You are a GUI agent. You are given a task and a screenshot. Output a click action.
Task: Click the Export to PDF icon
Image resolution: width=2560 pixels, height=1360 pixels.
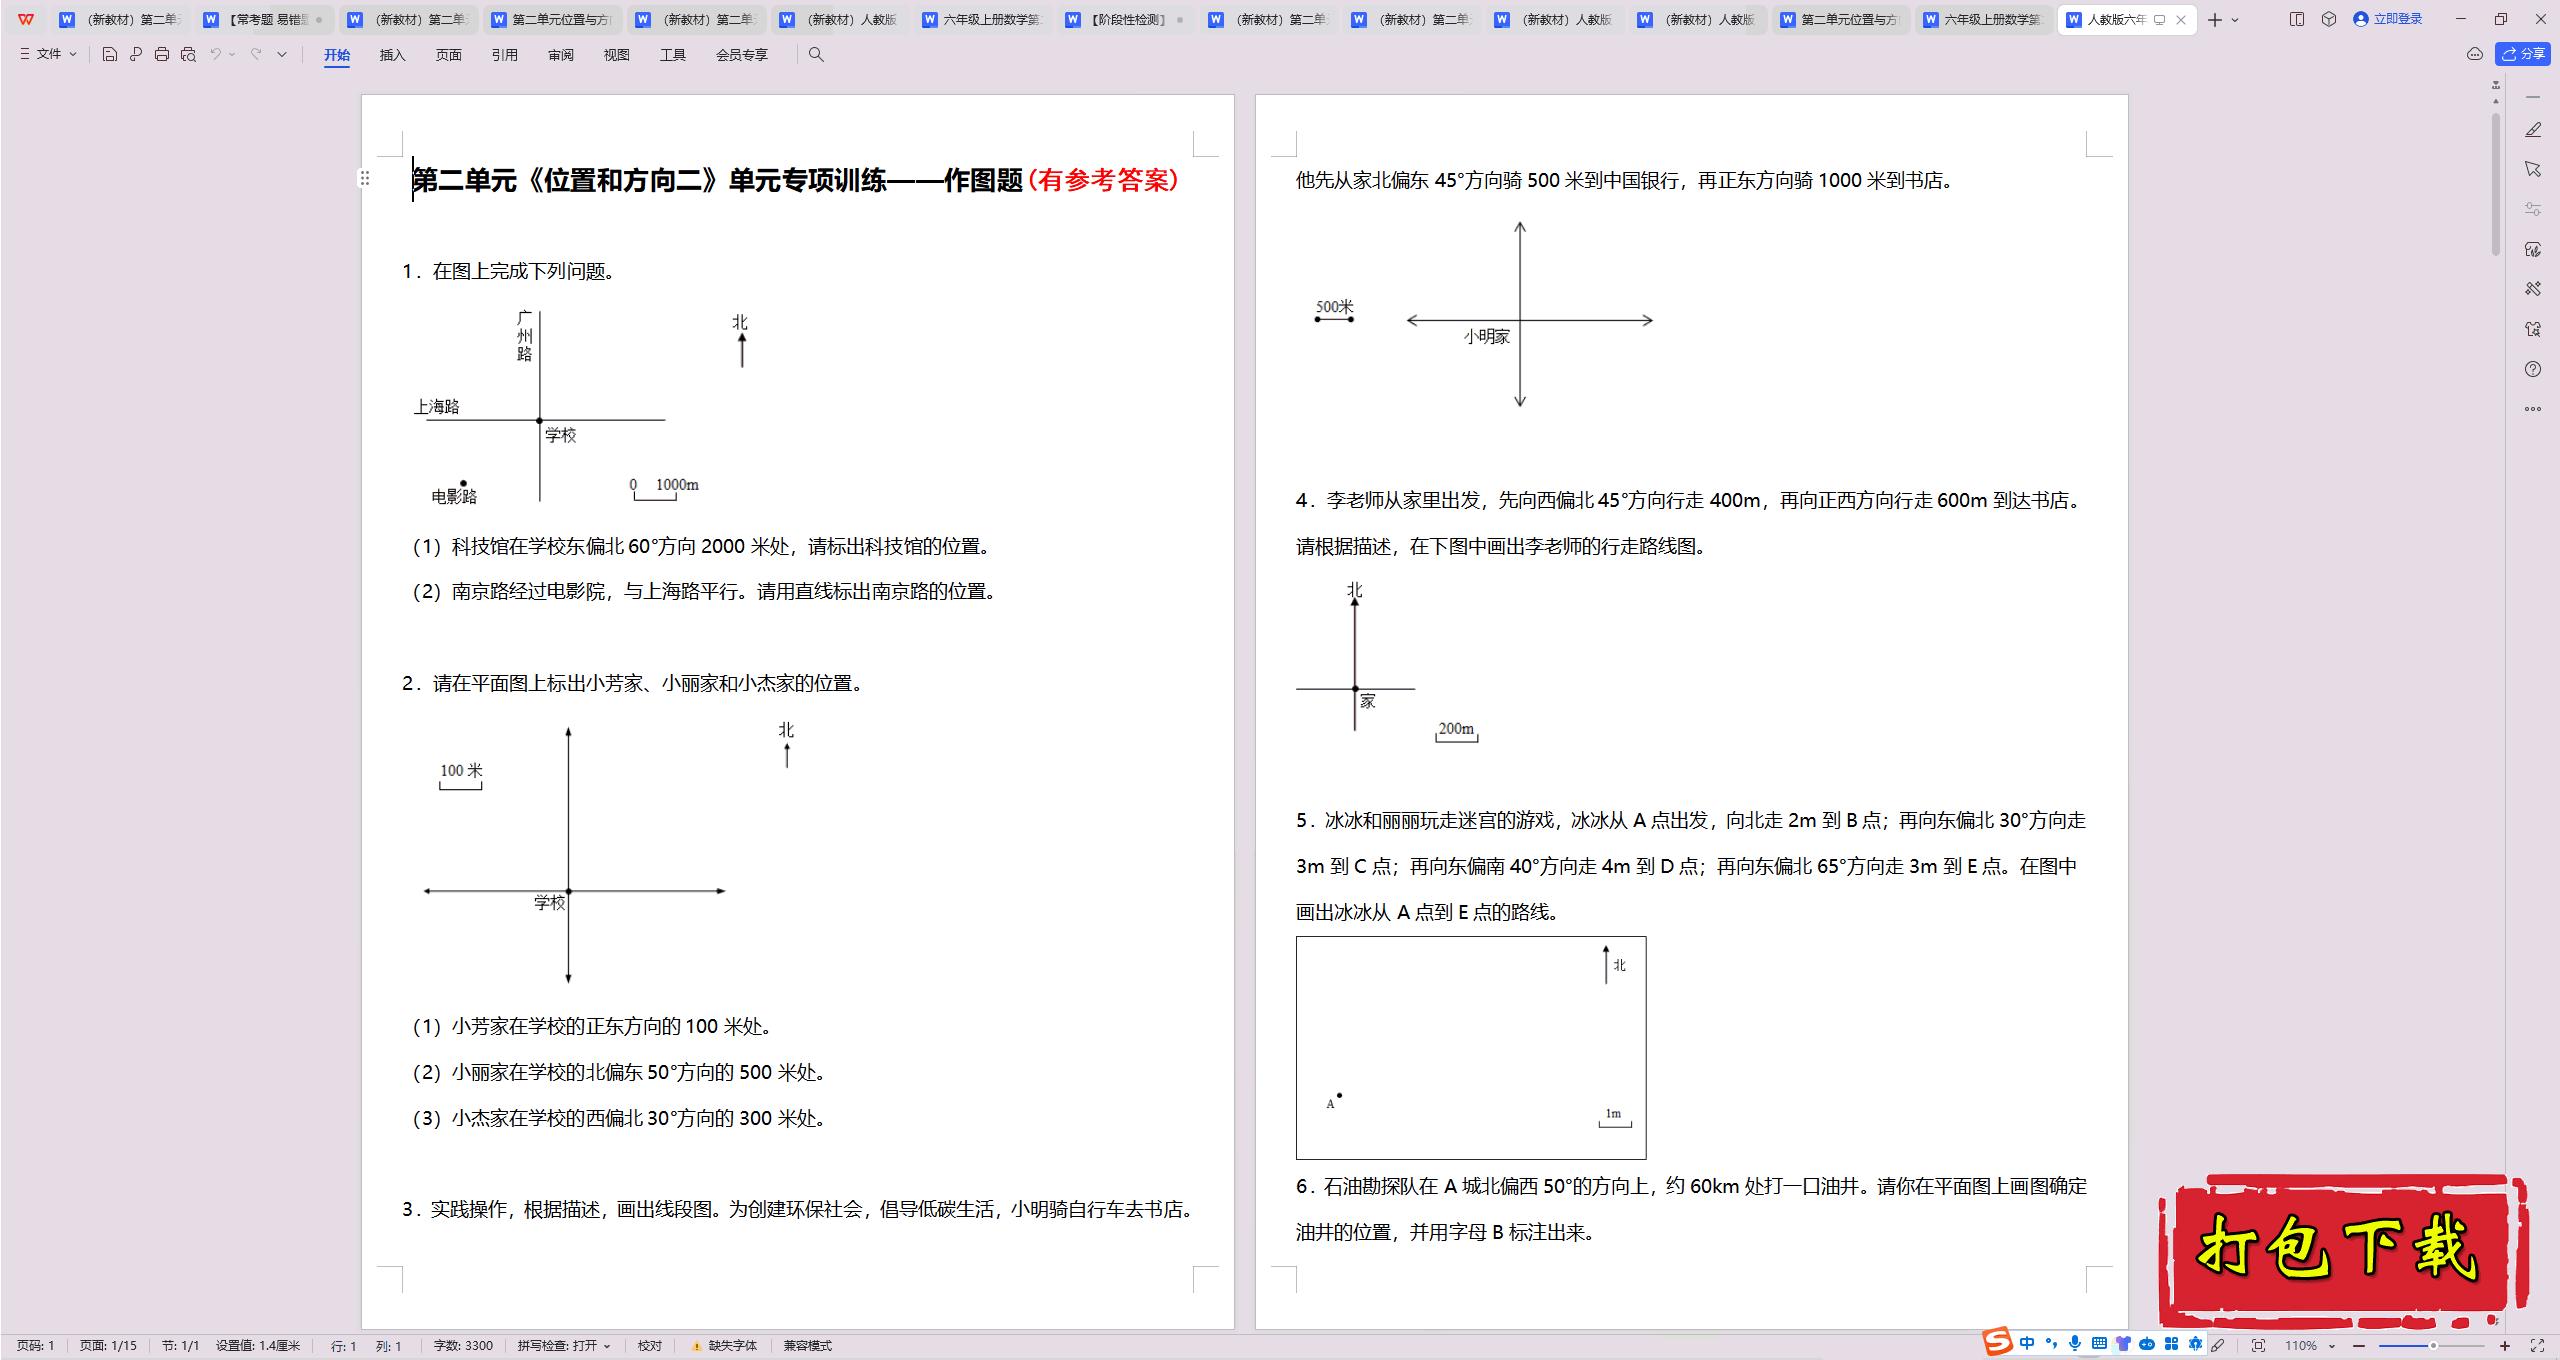[136, 55]
